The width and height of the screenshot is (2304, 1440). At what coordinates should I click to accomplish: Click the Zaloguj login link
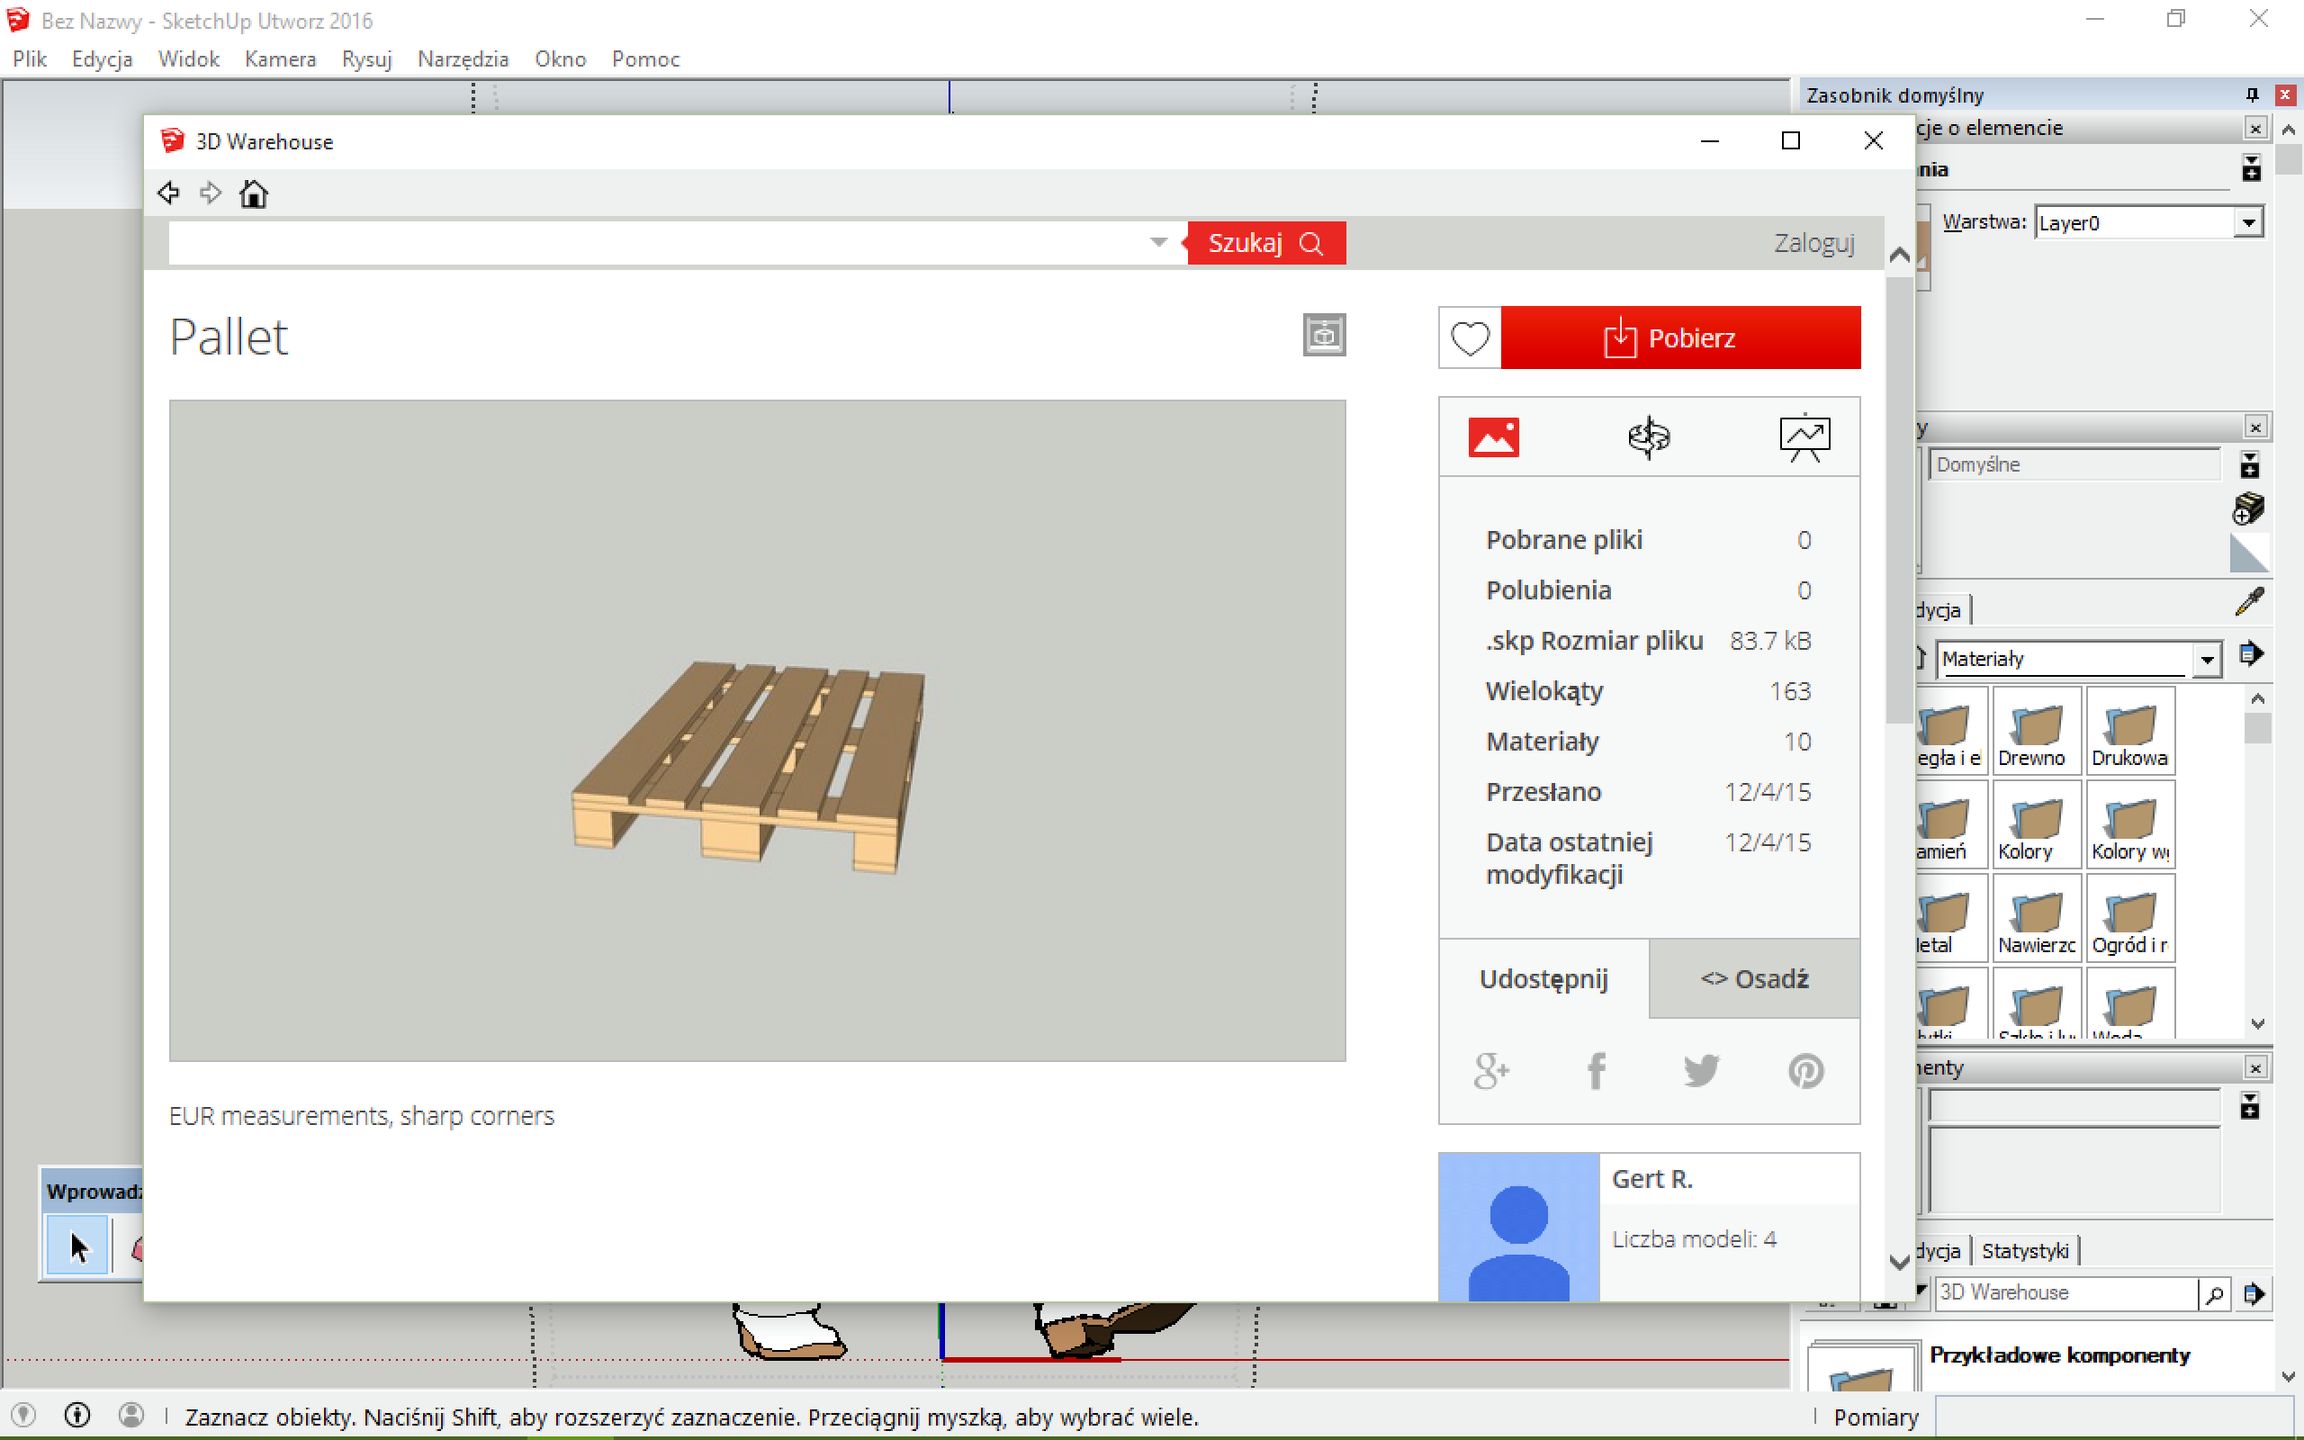[1813, 243]
